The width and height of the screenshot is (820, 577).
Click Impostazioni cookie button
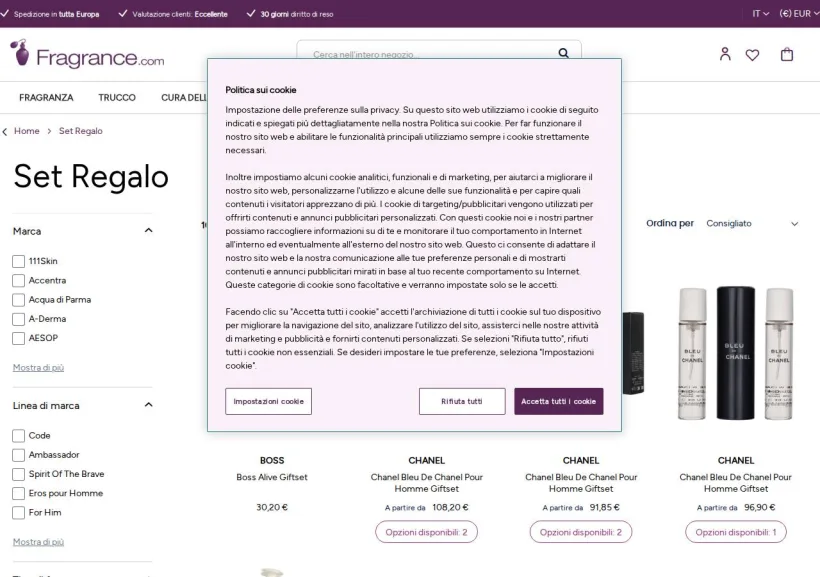click(x=268, y=401)
